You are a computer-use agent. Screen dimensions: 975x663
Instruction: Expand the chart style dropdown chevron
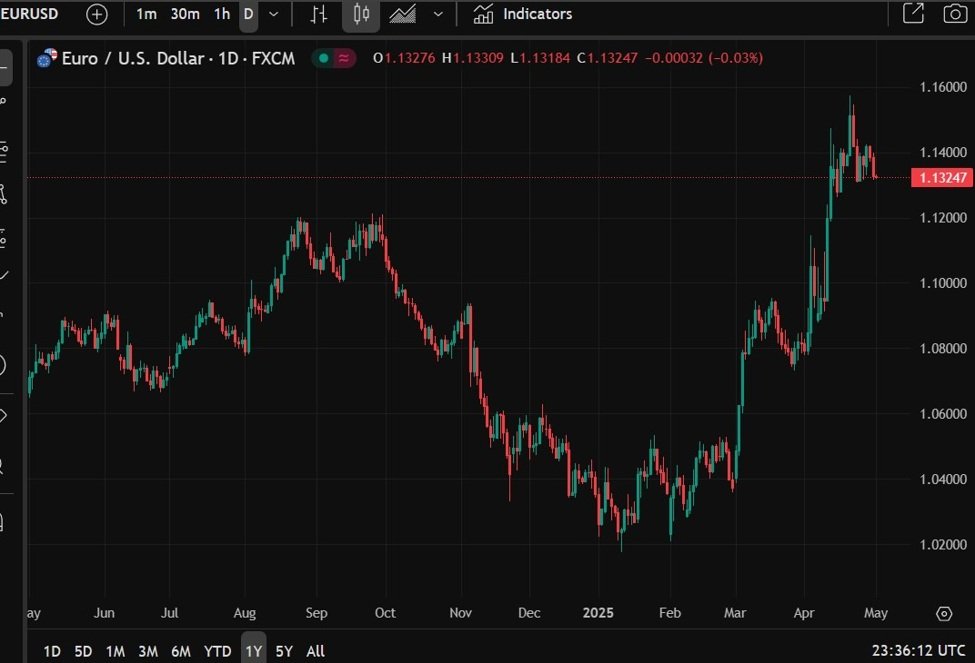tap(437, 14)
